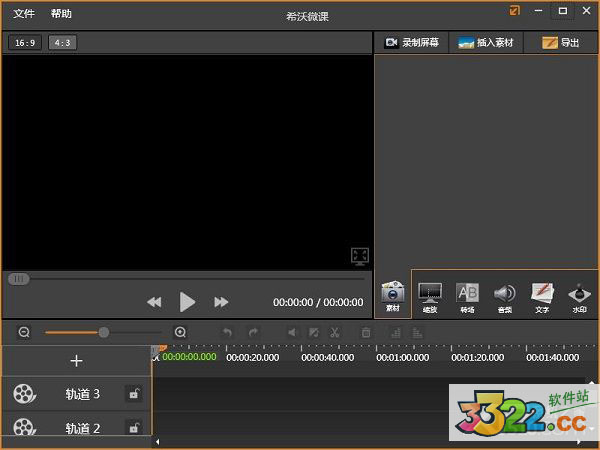
Task: Select the 缩放 (zoom) effect icon
Action: click(430, 294)
